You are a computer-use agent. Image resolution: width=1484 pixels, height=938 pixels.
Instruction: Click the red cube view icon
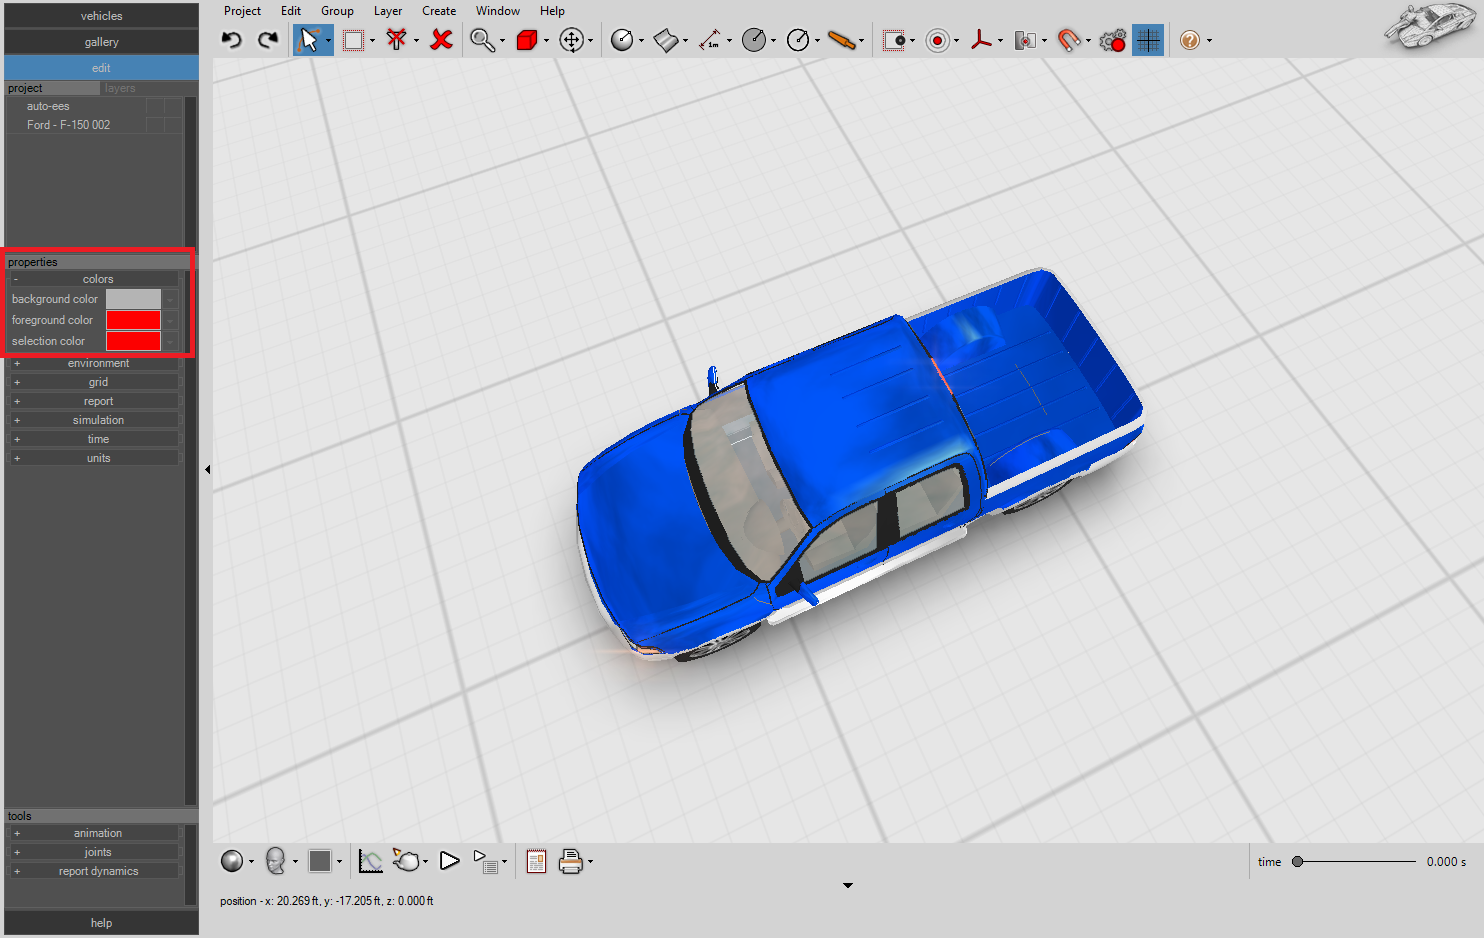coord(527,40)
